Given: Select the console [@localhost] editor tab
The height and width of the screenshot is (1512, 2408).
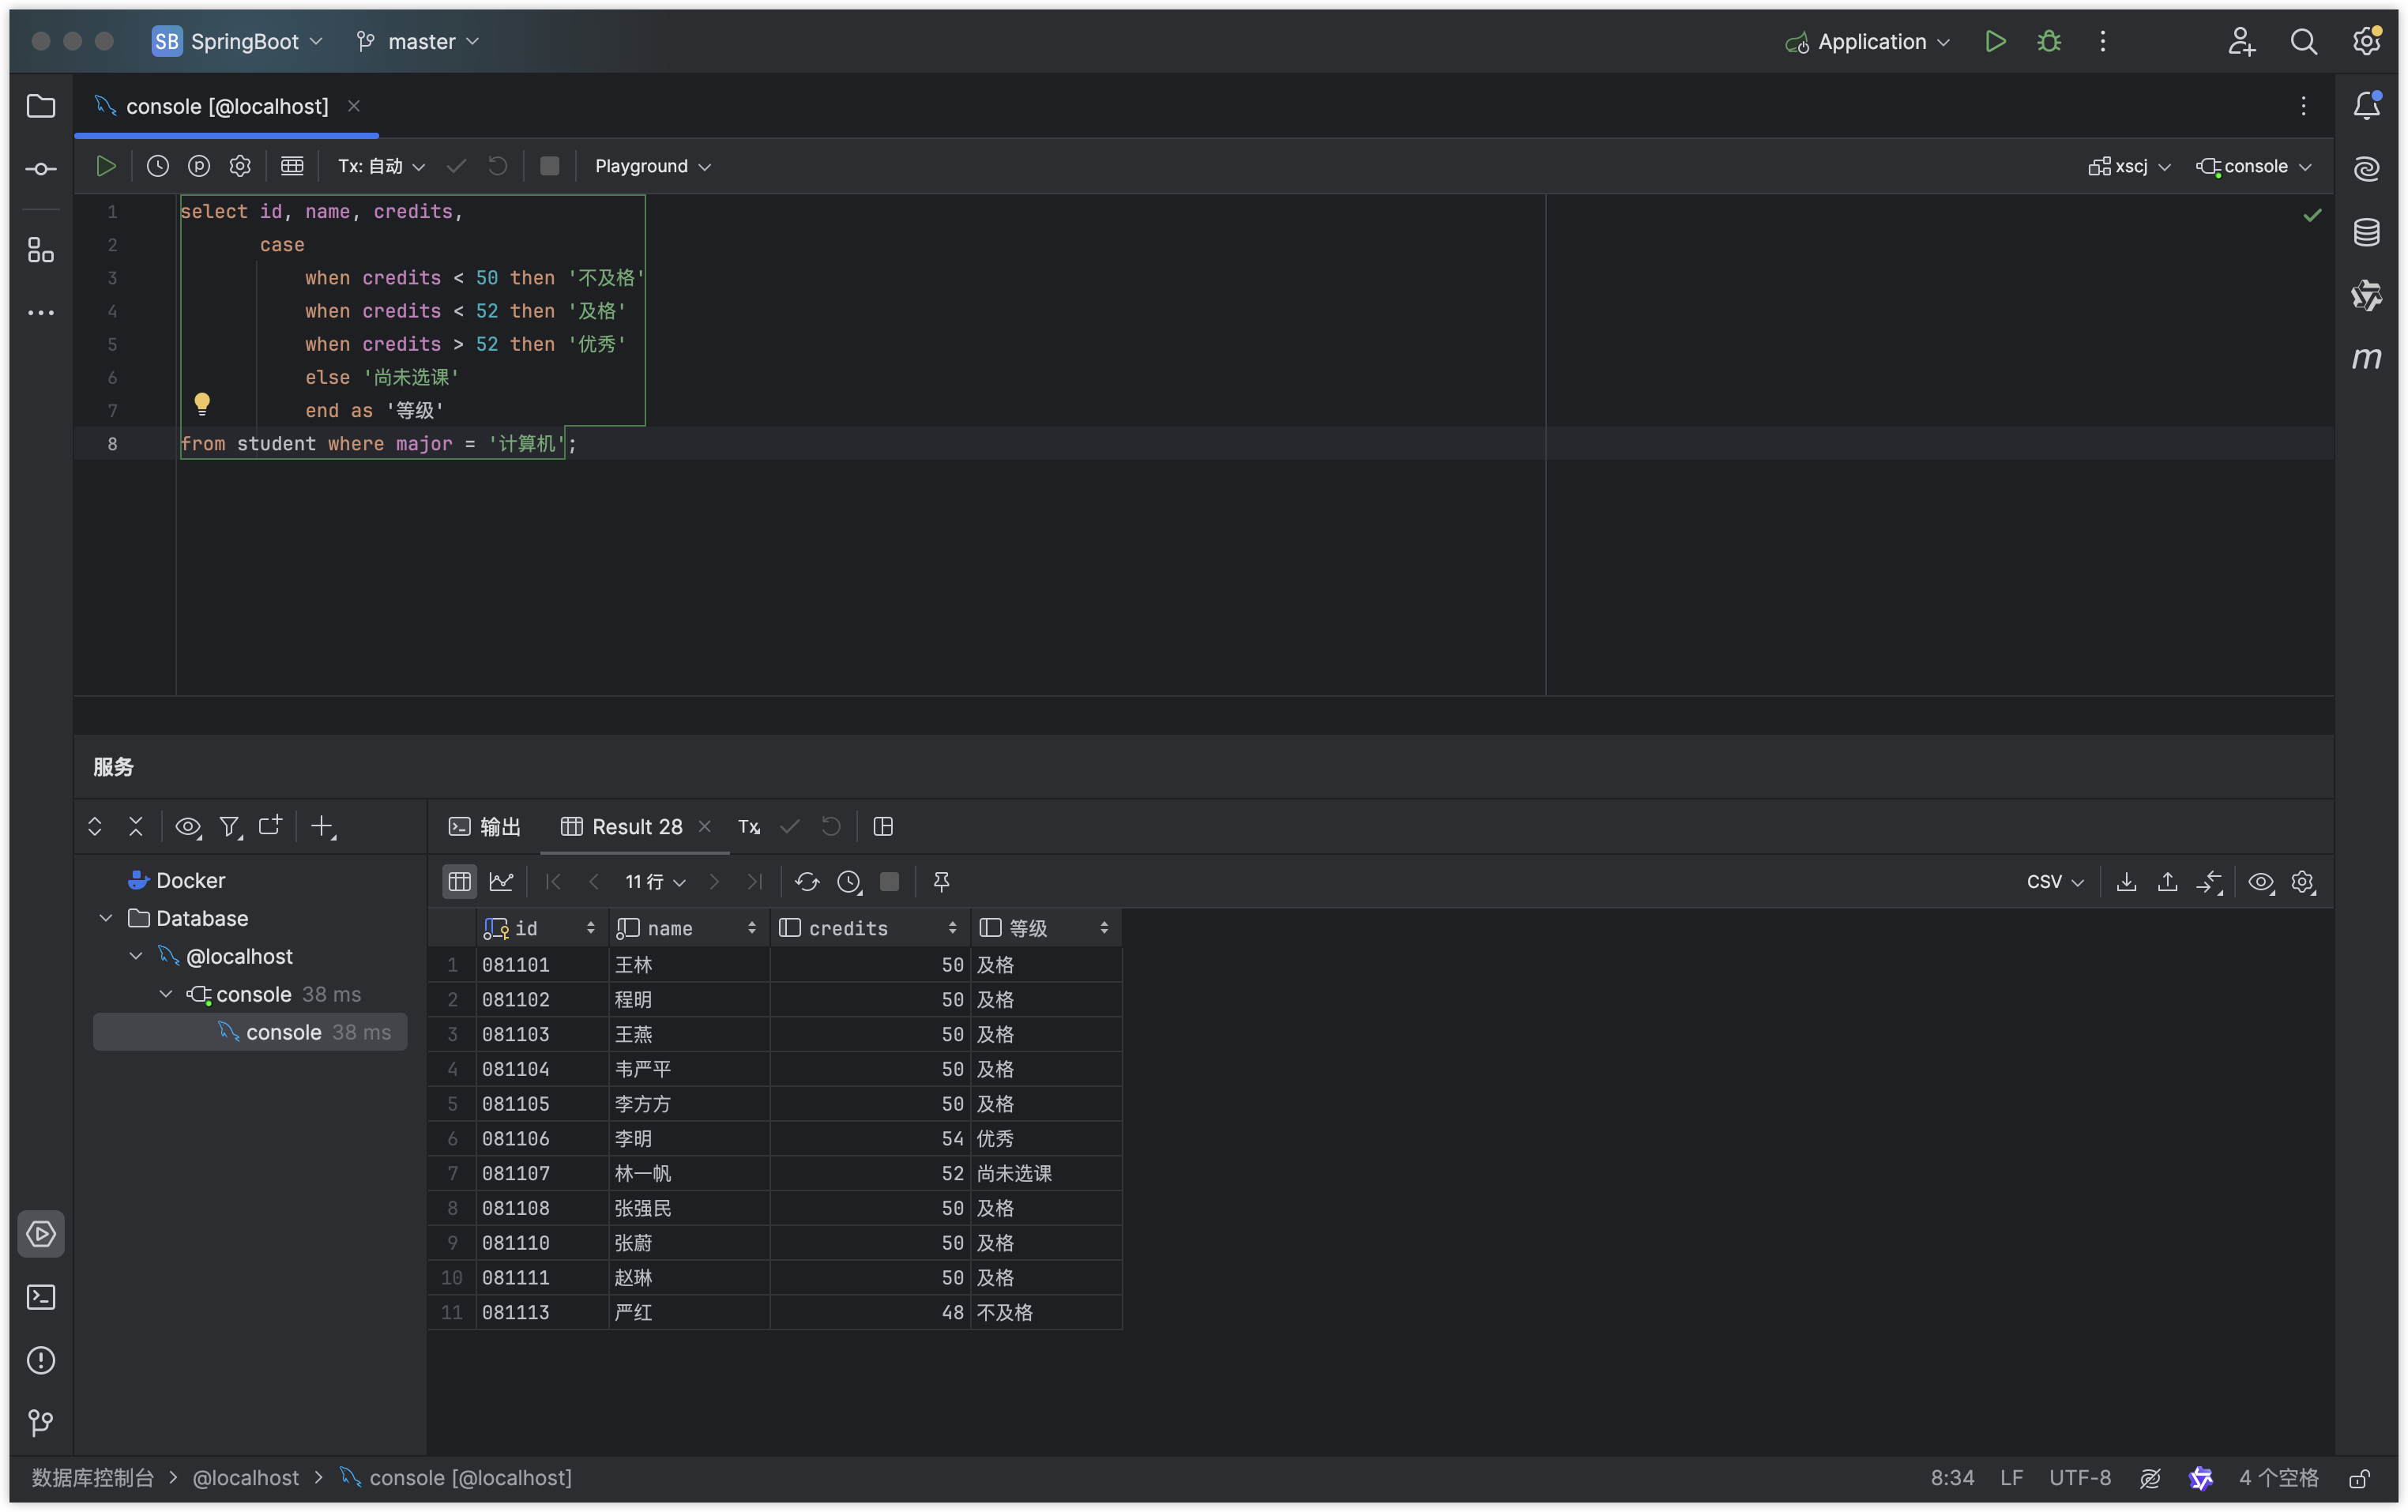Looking at the screenshot, I should click(226, 106).
